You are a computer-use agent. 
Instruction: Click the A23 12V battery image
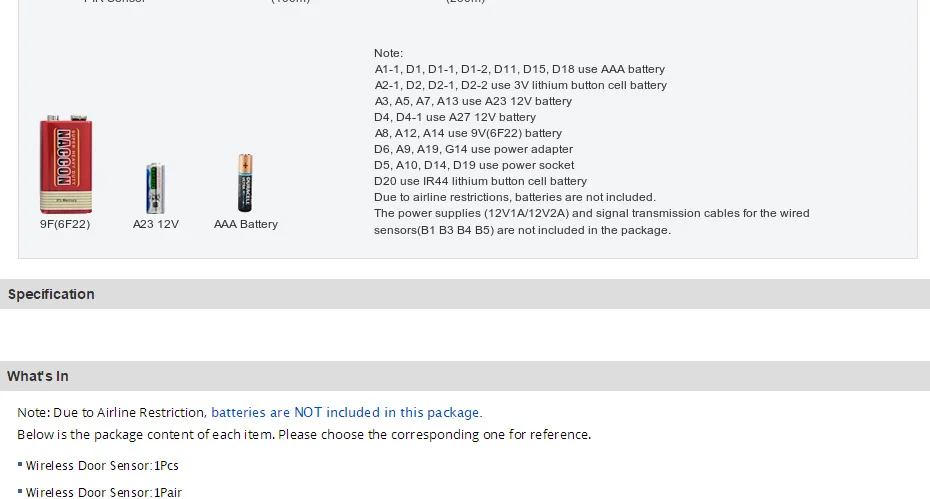coord(155,188)
